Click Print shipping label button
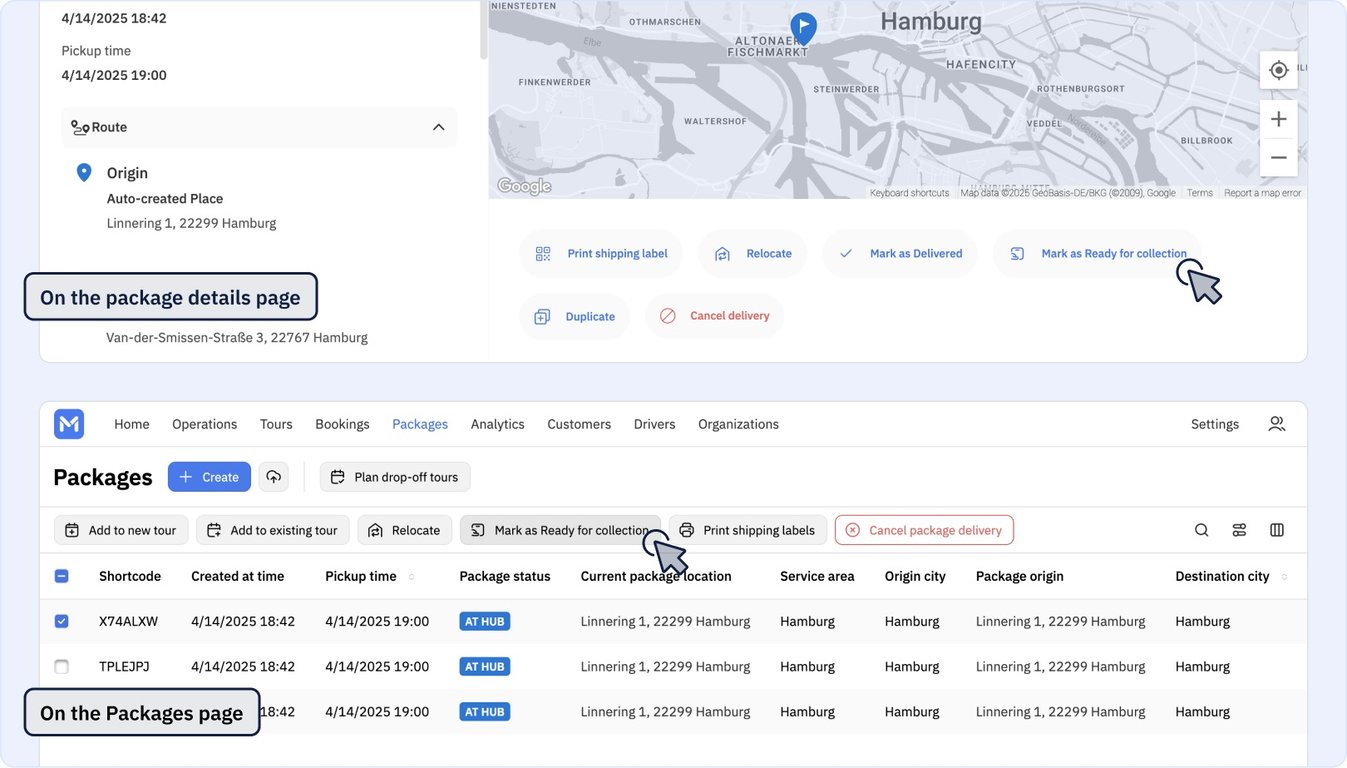1347x768 pixels. click(601, 254)
